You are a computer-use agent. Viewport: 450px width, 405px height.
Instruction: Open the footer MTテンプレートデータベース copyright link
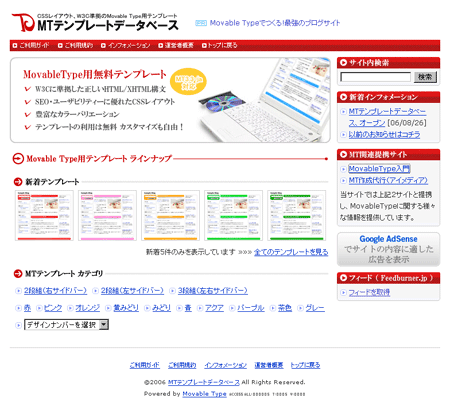(x=204, y=382)
